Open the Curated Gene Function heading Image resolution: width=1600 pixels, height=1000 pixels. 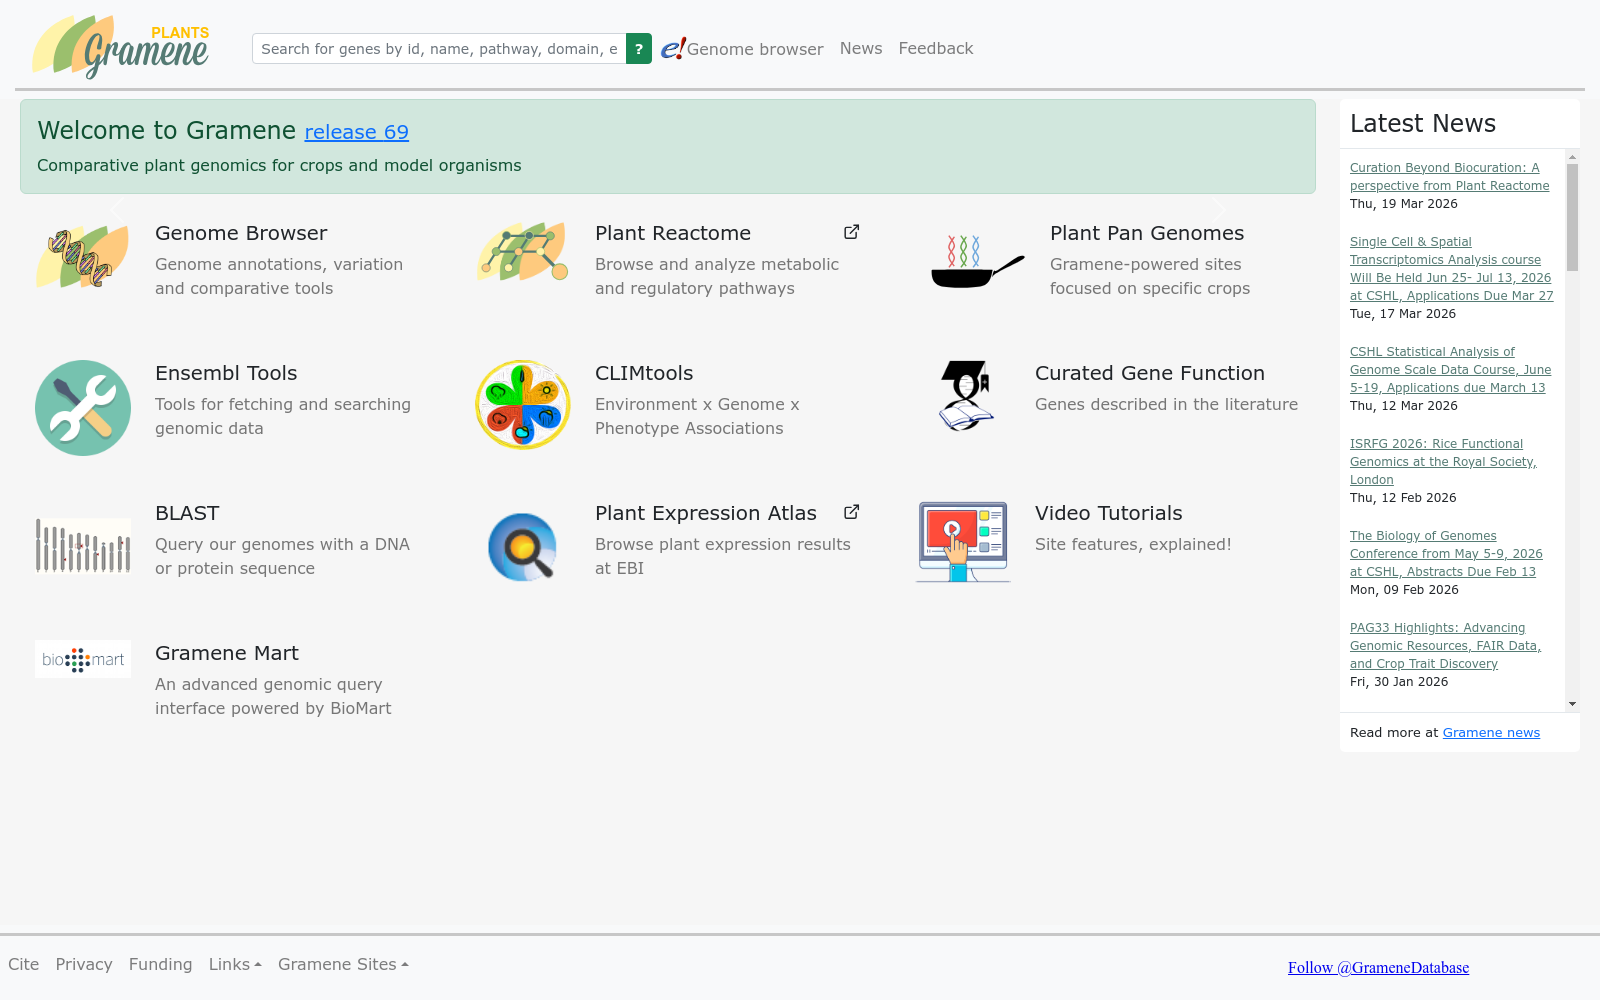pos(1150,373)
